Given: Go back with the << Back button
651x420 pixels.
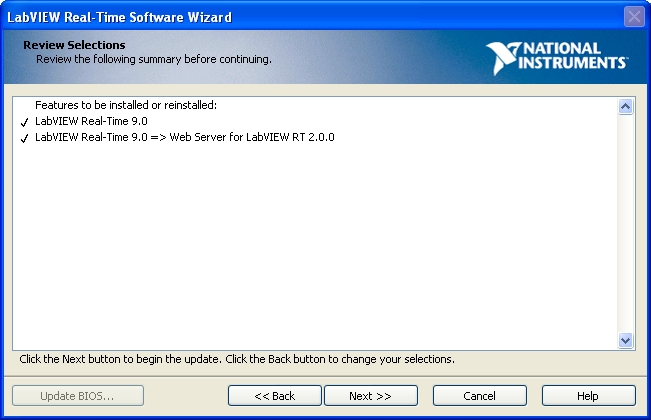Looking at the screenshot, I should click(274, 396).
